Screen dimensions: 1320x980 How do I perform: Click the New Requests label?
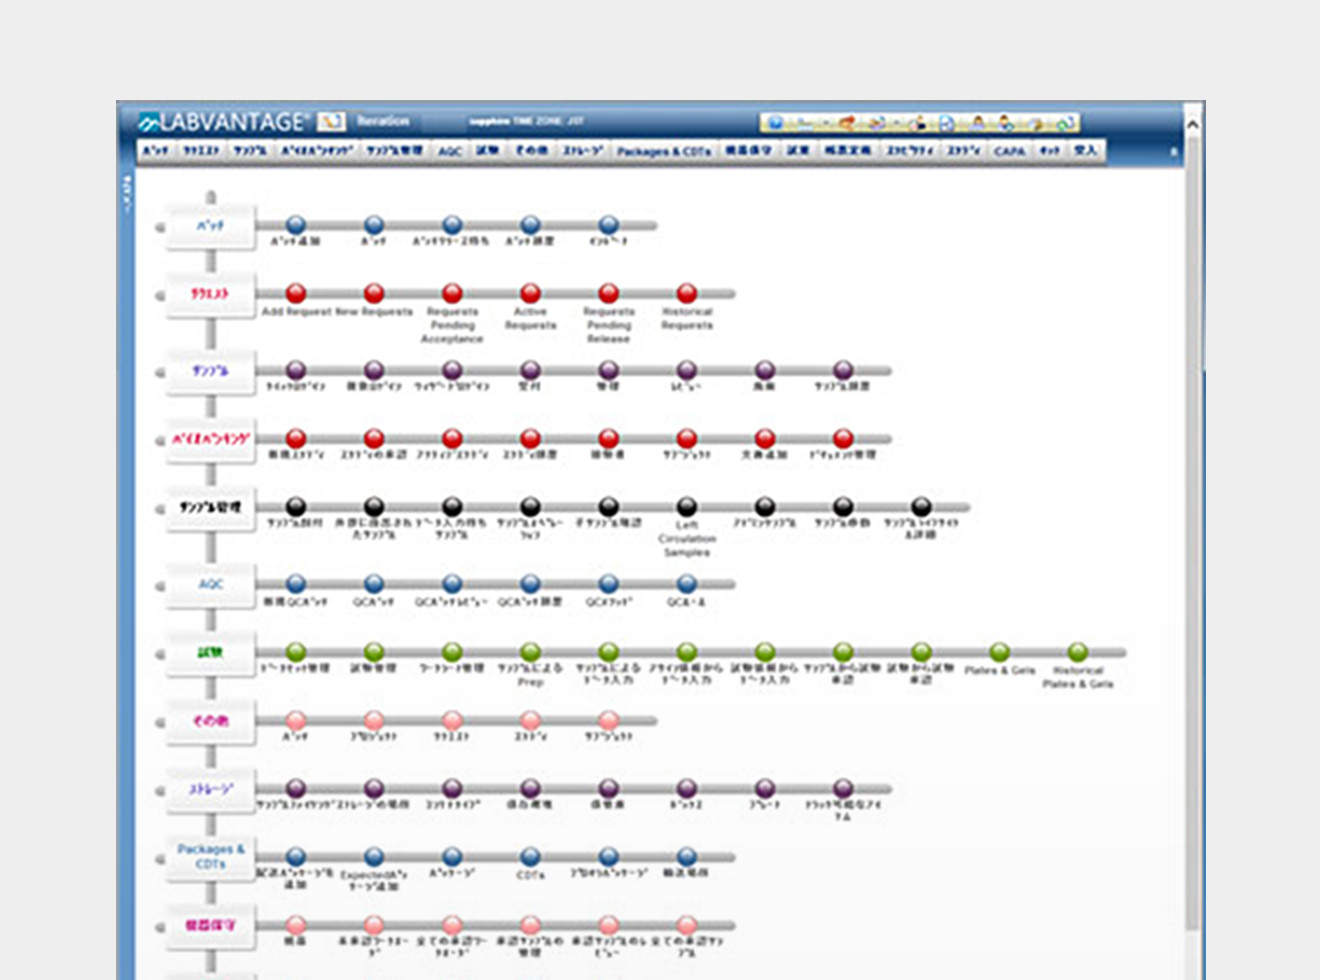tap(373, 312)
